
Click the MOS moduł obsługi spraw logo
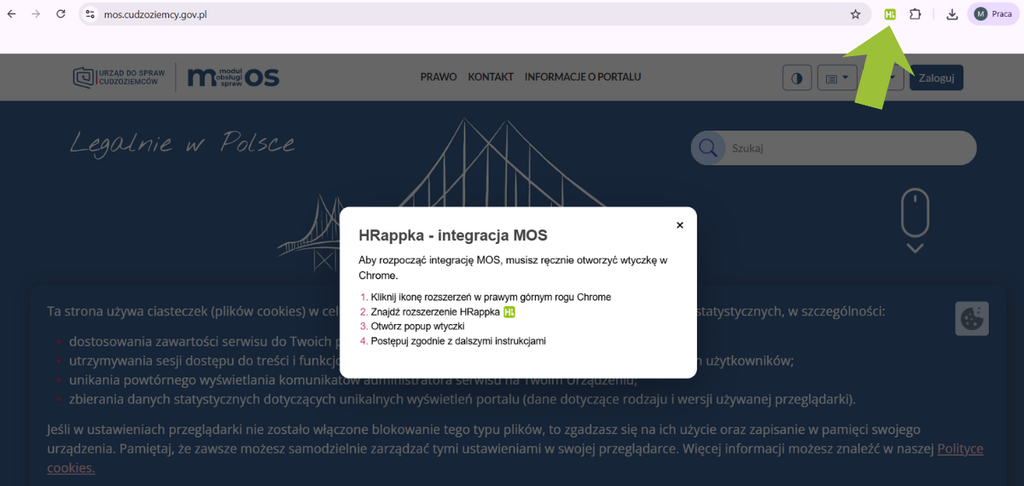click(233, 77)
